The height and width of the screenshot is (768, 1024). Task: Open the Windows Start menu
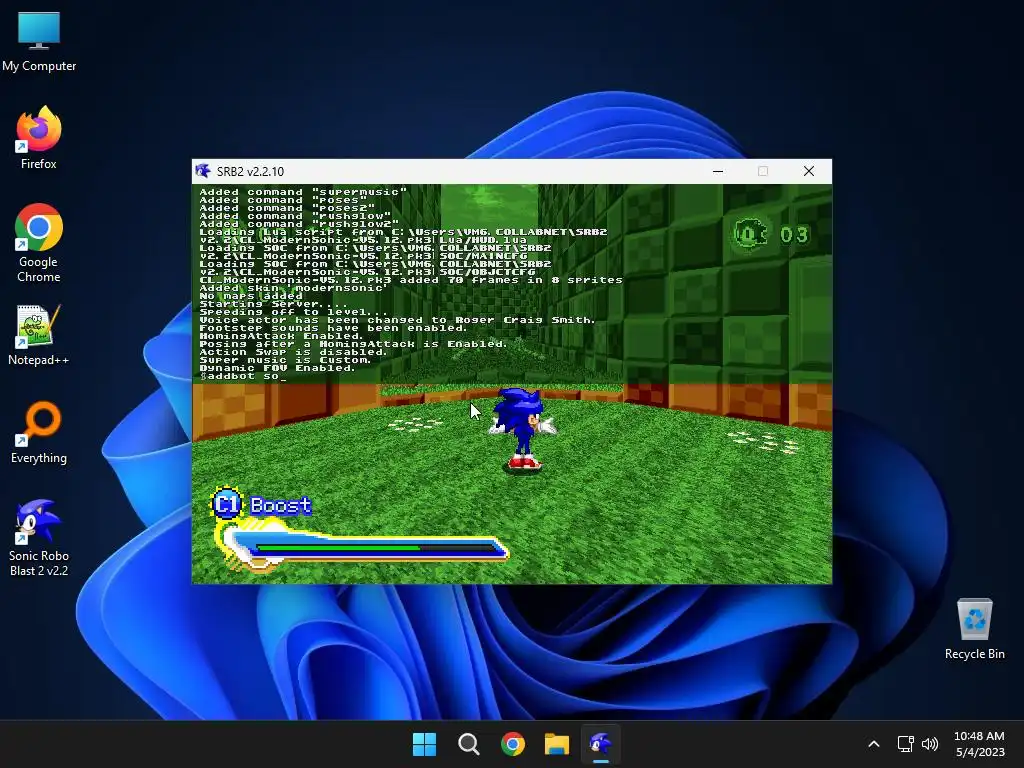click(424, 744)
